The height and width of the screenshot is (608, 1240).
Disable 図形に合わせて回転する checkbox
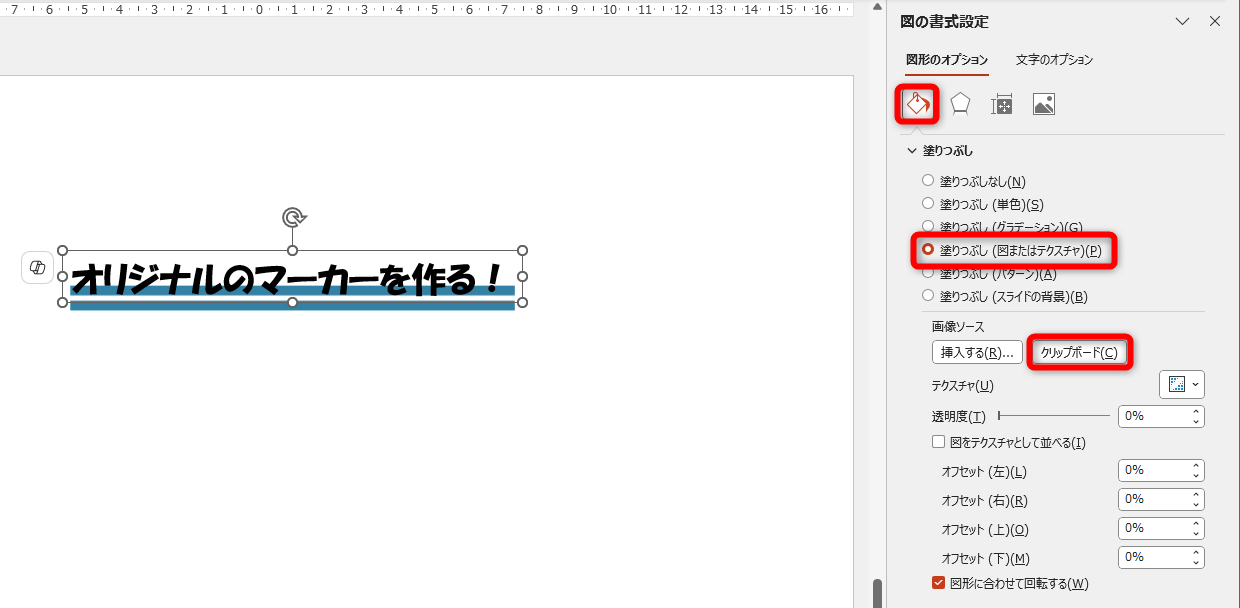[938, 583]
